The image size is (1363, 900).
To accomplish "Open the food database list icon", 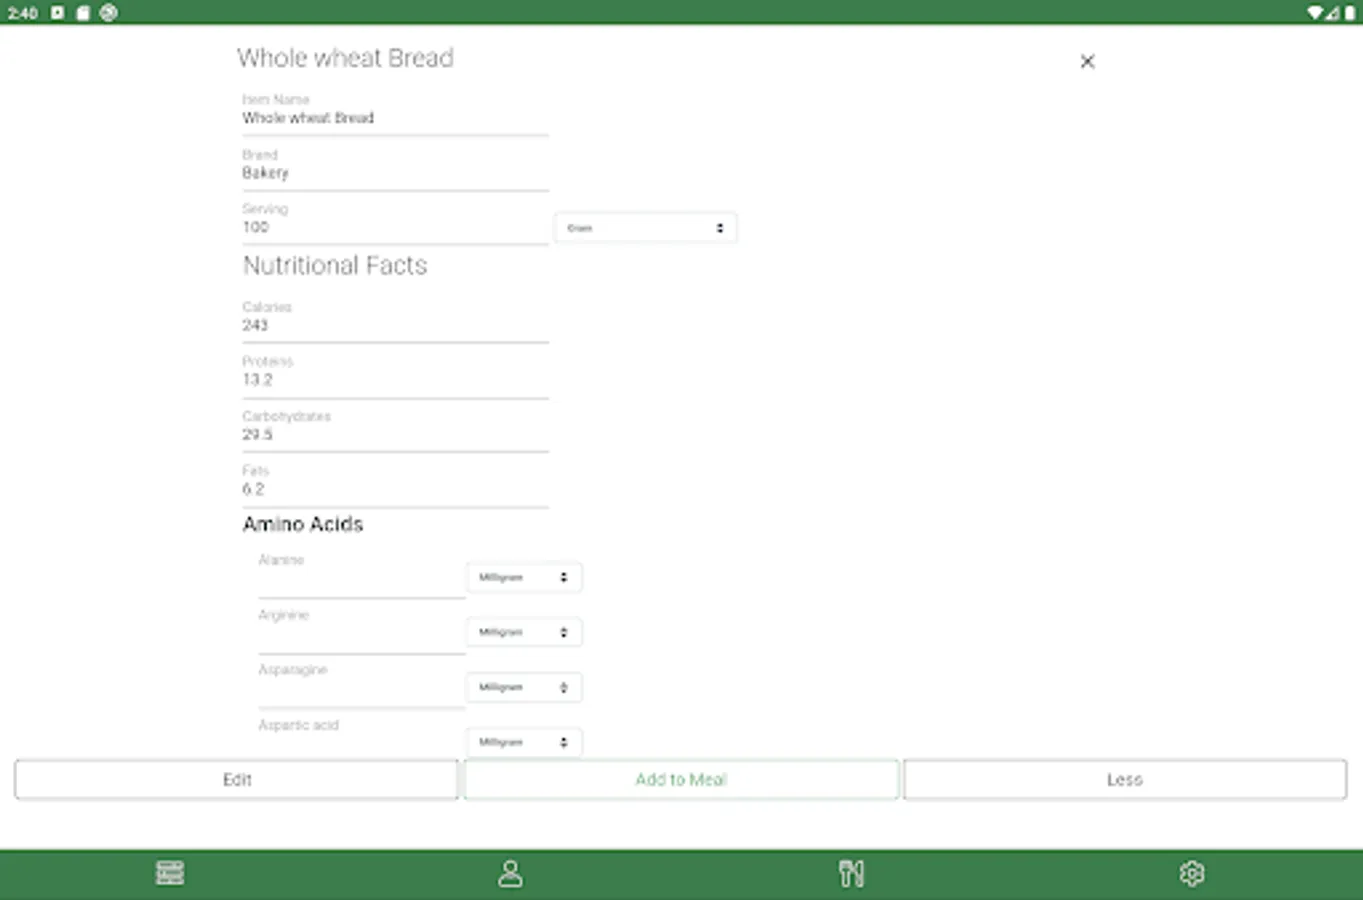I will pyautogui.click(x=170, y=872).
